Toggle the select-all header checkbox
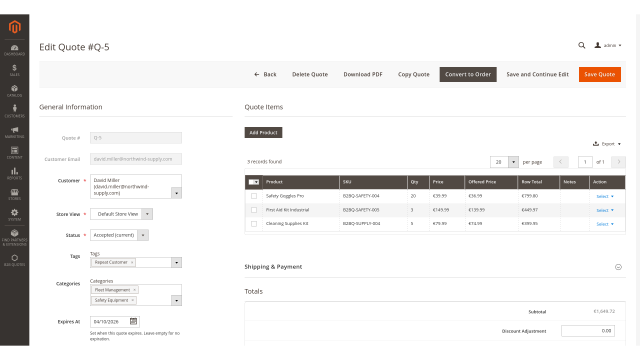The height and width of the screenshot is (360, 640). 253,182
